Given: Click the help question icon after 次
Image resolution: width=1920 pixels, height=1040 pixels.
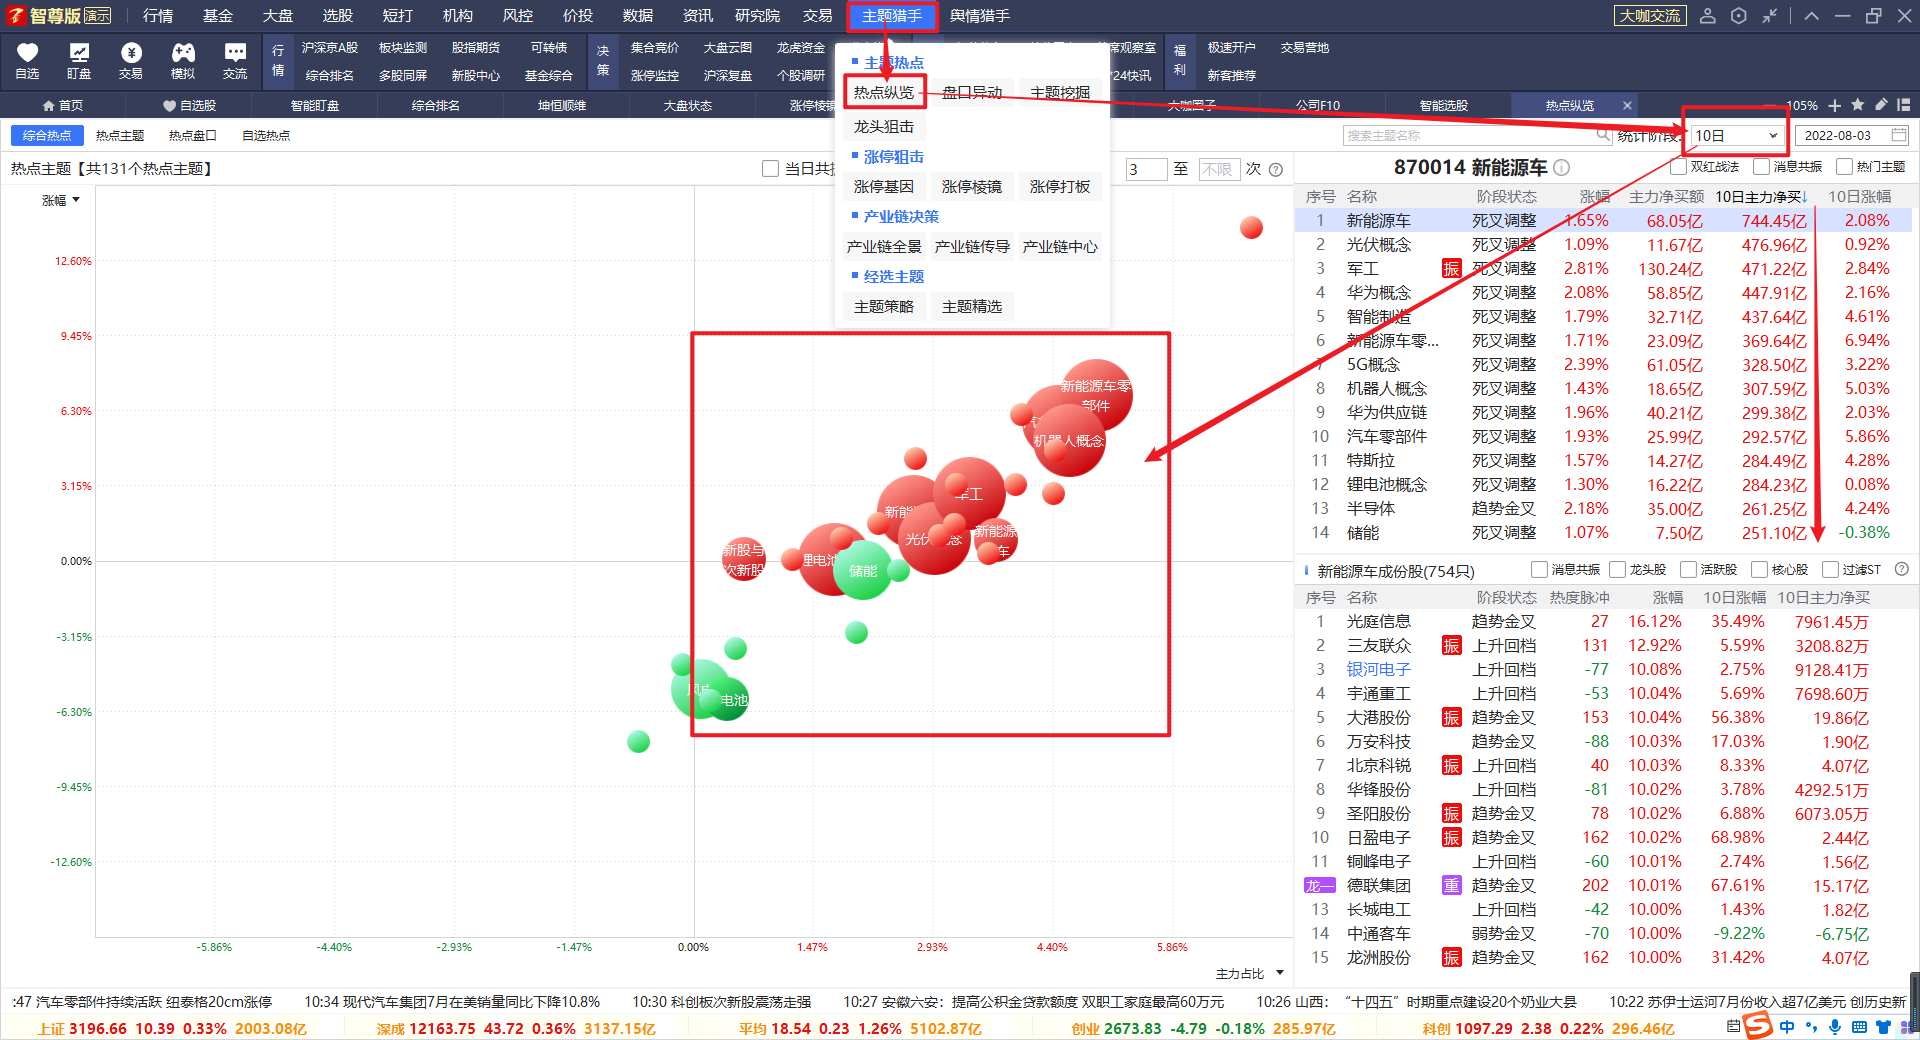Looking at the screenshot, I should click(x=1276, y=169).
